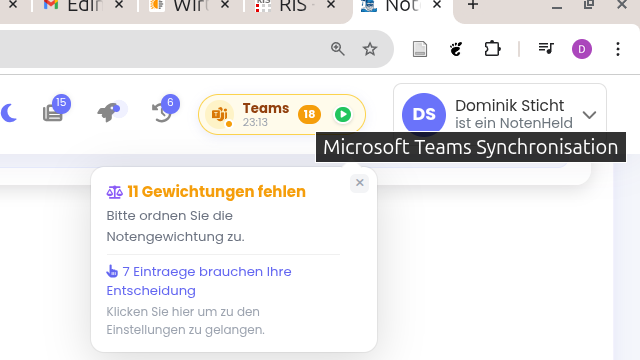This screenshot has width=640, height=360.
Task: Open the Extensions puzzle piece menu
Action: pyautogui.click(x=492, y=49)
